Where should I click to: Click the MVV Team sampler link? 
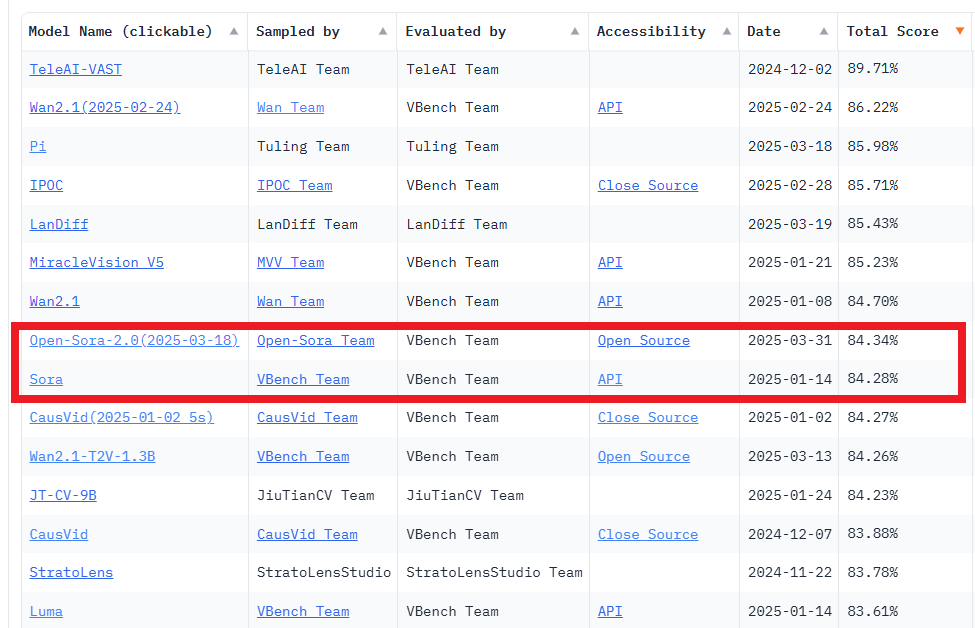[290, 262]
